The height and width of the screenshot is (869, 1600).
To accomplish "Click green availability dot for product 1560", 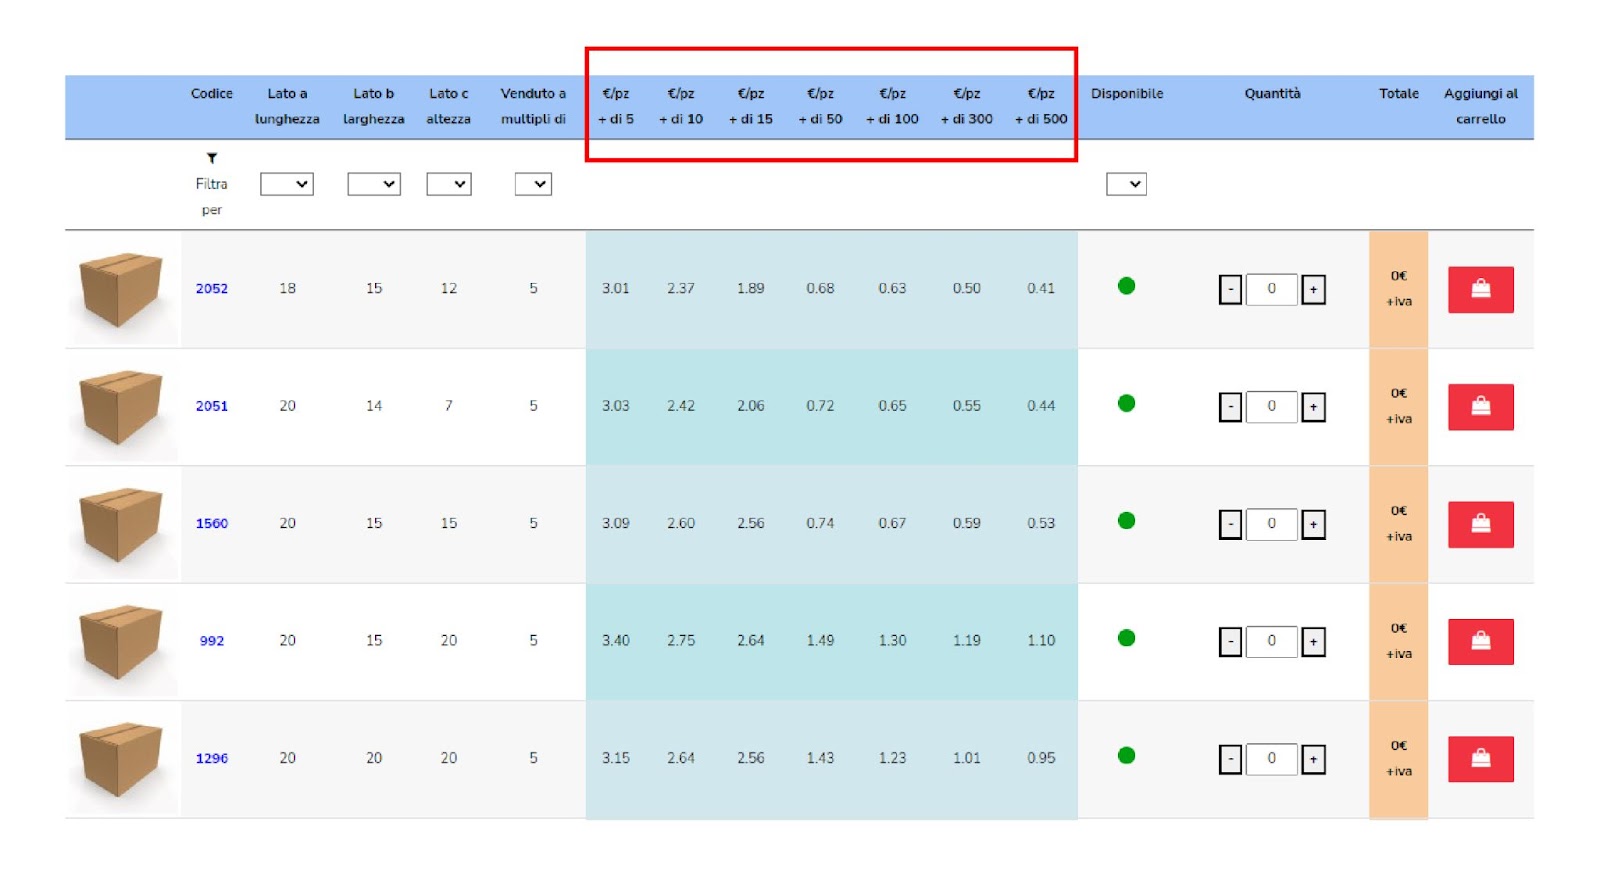I will click(x=1126, y=520).
